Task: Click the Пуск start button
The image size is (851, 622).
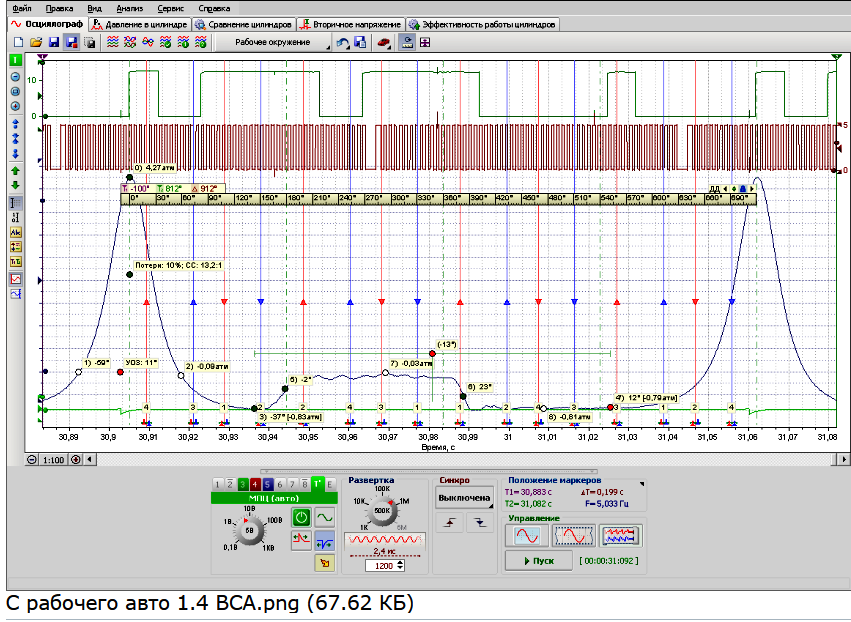Action: pyautogui.click(x=538, y=561)
